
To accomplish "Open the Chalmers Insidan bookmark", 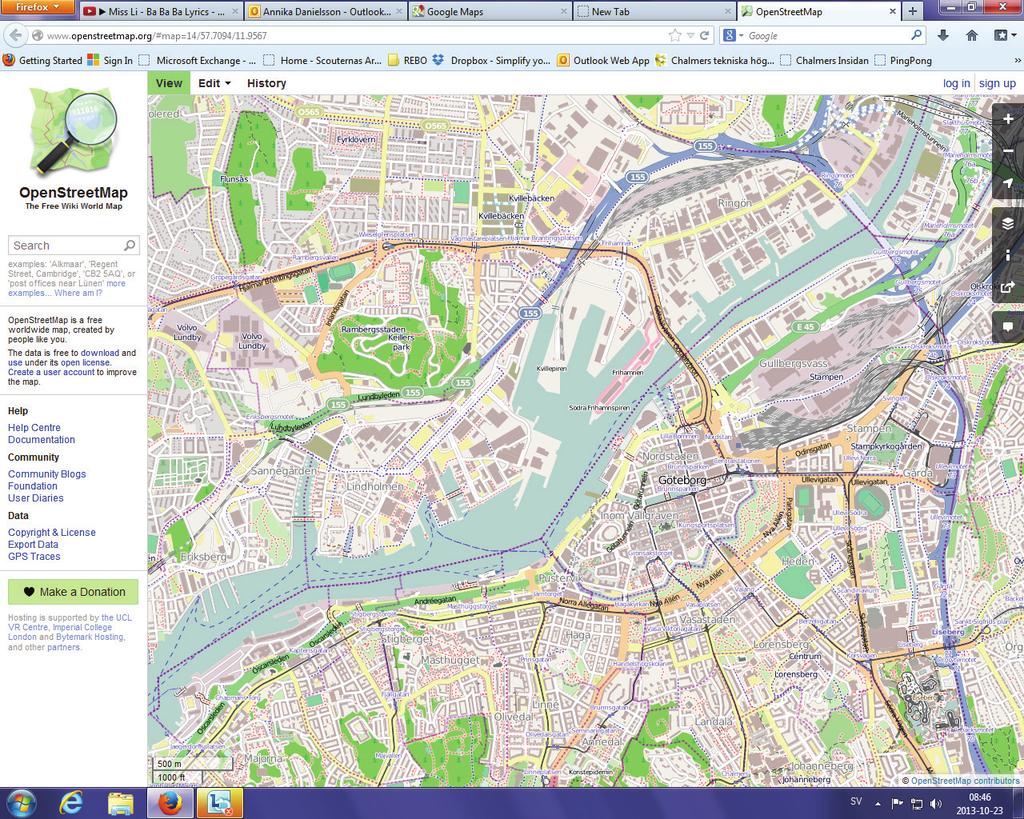I will 824,60.
